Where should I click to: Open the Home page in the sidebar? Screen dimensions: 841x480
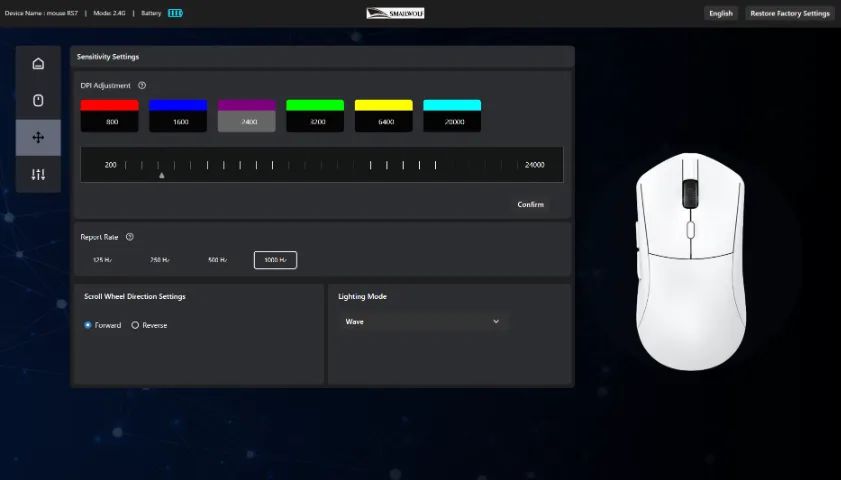click(x=38, y=64)
